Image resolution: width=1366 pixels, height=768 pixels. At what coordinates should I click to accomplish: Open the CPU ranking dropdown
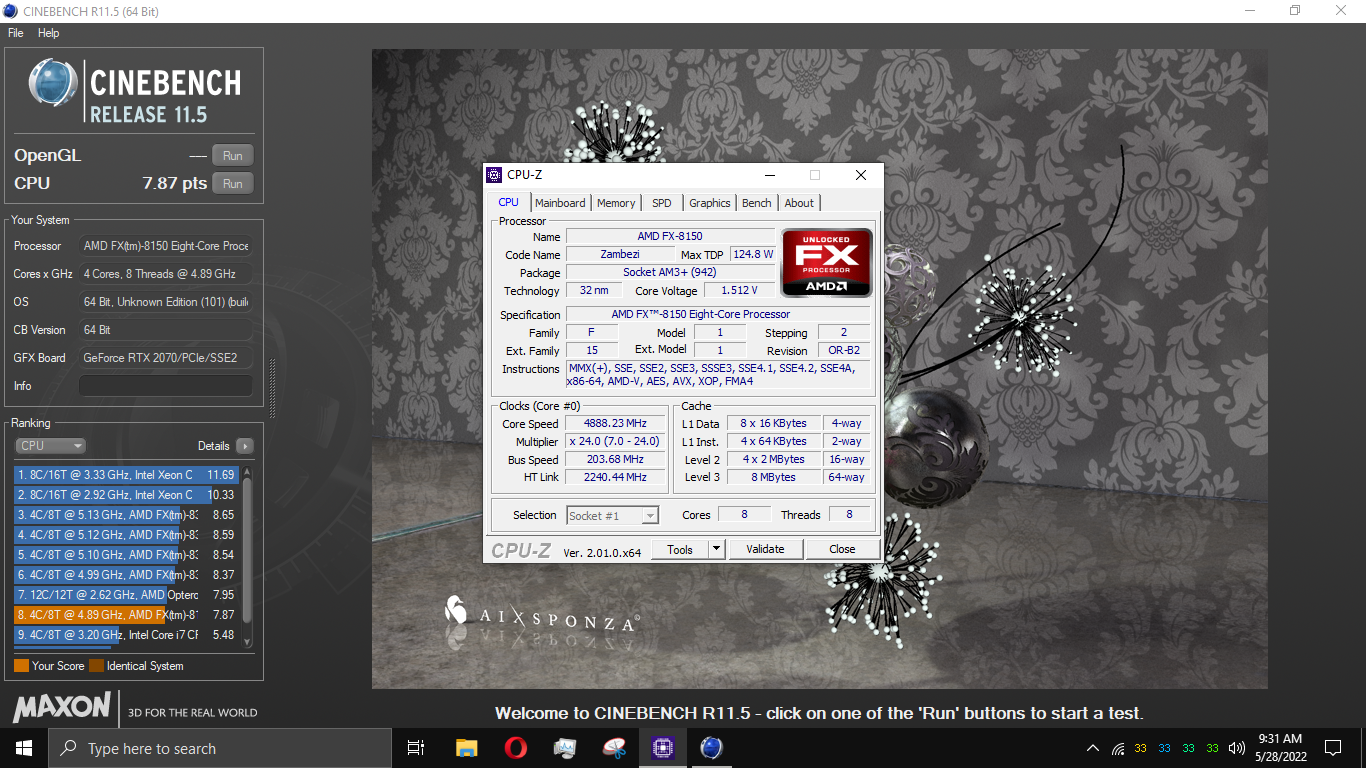point(50,446)
